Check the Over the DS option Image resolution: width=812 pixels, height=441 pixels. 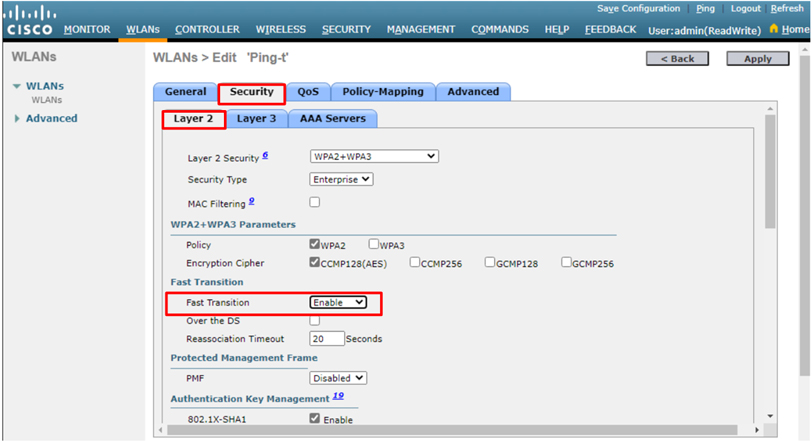coord(315,320)
